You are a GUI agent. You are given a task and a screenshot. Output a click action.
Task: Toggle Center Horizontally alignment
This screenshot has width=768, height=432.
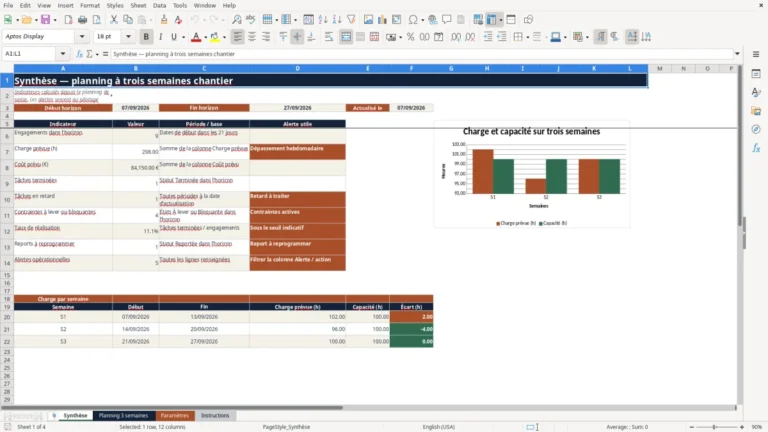252,37
